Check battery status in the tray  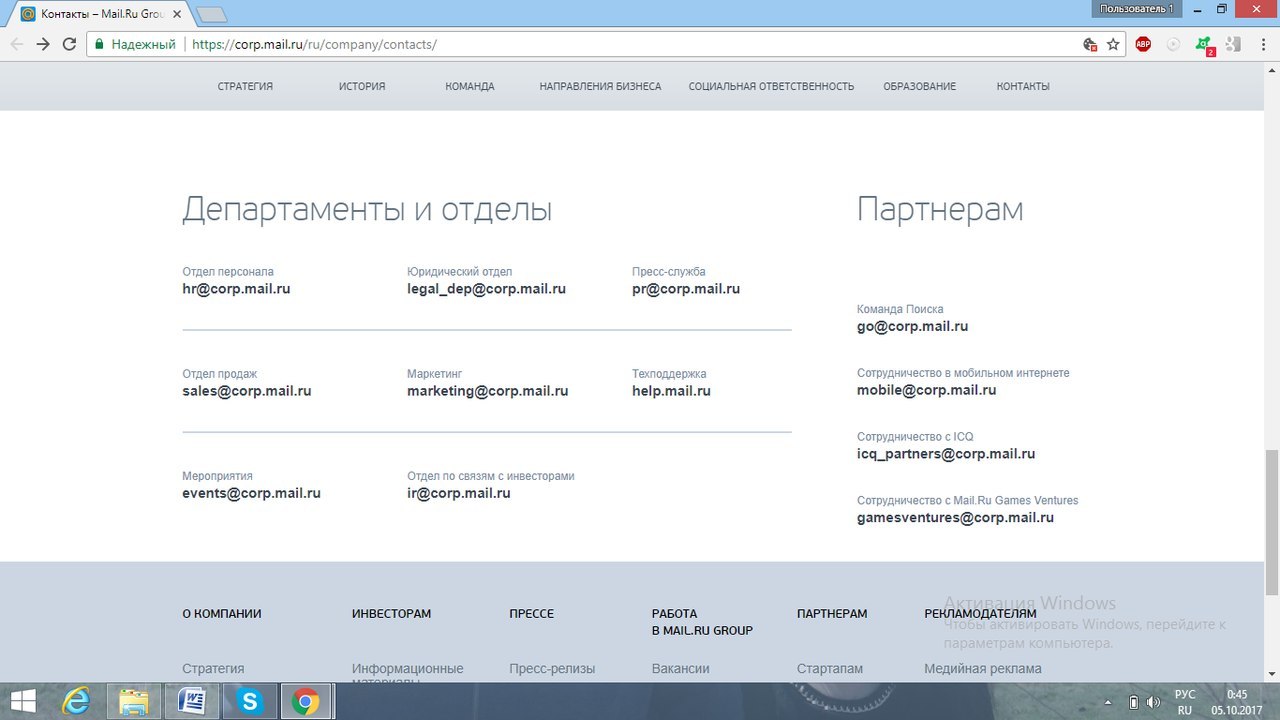(x=1133, y=703)
